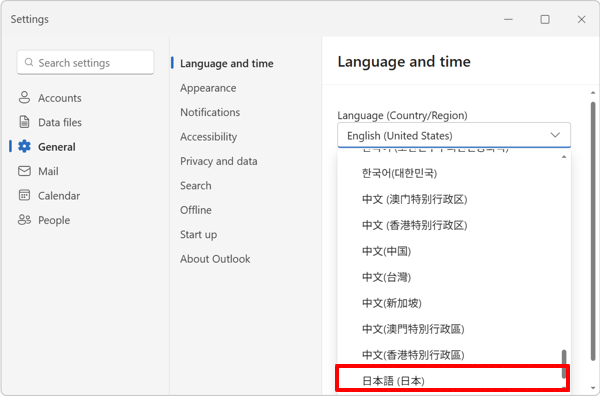Click the General gear icon
The height and width of the screenshot is (396, 600).
click(x=24, y=146)
